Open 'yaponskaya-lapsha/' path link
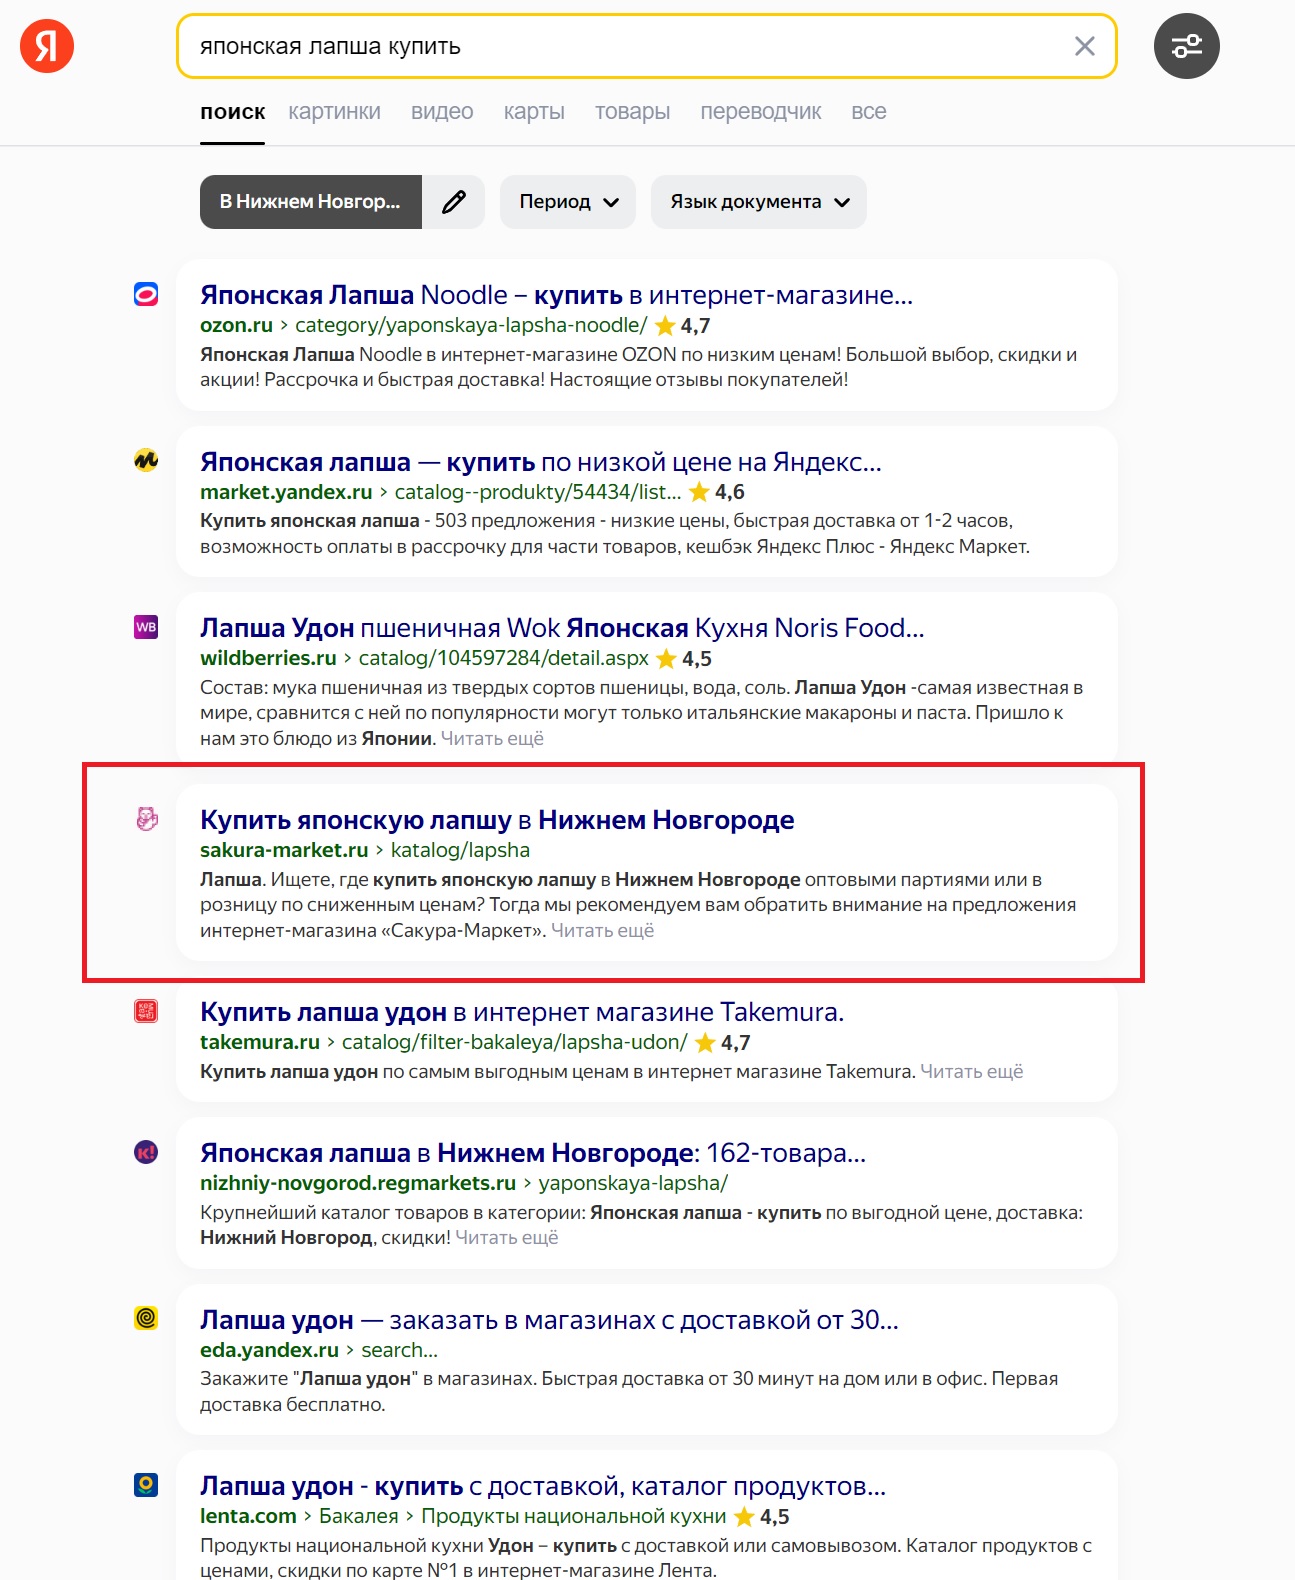This screenshot has width=1295, height=1580. (x=633, y=1183)
